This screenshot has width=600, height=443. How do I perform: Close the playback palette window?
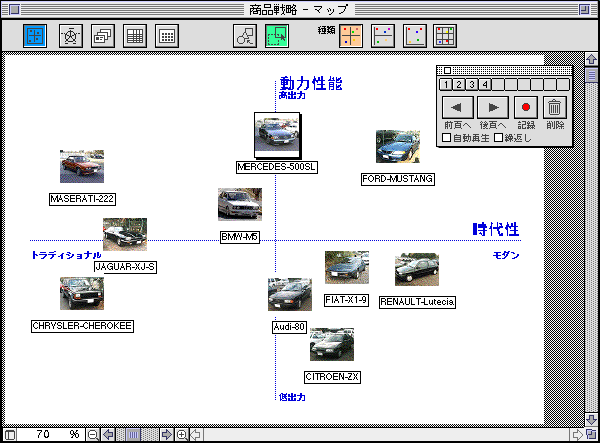coord(447,70)
